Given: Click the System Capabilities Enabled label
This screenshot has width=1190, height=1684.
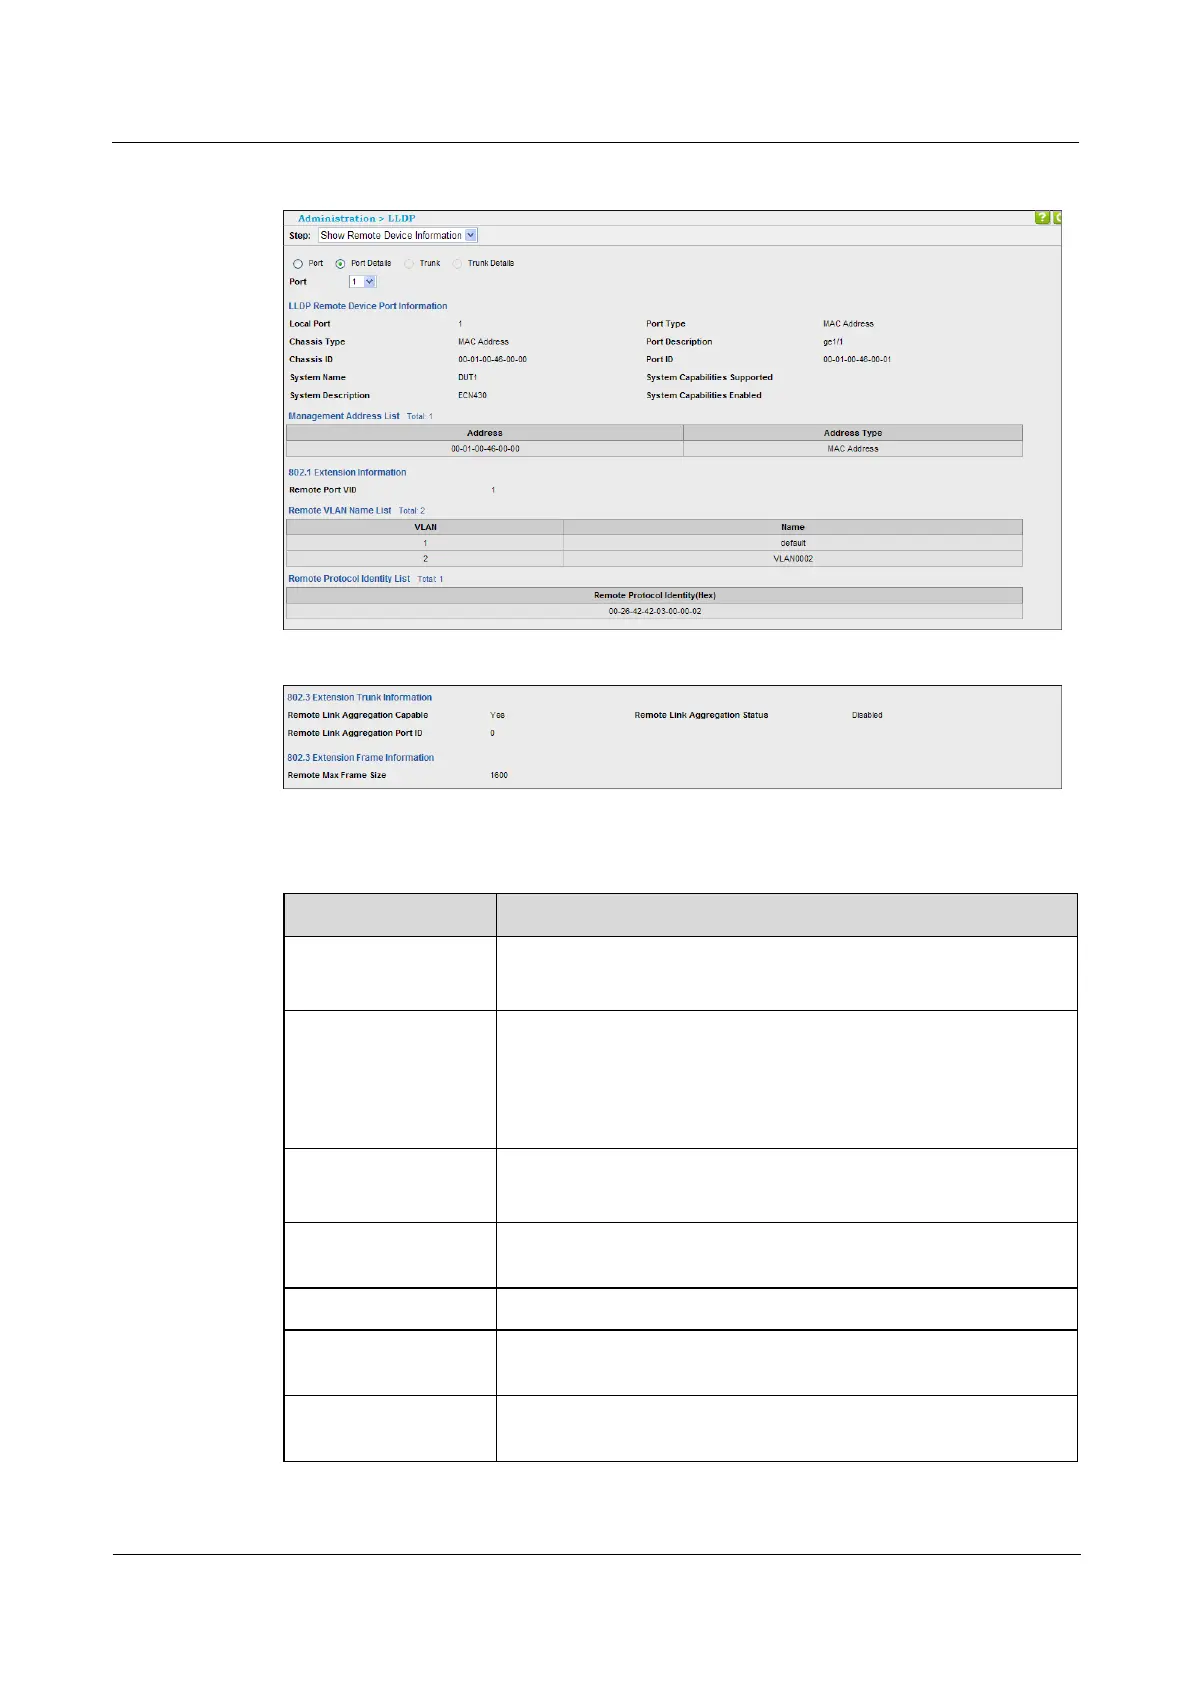Looking at the screenshot, I should 704,396.
